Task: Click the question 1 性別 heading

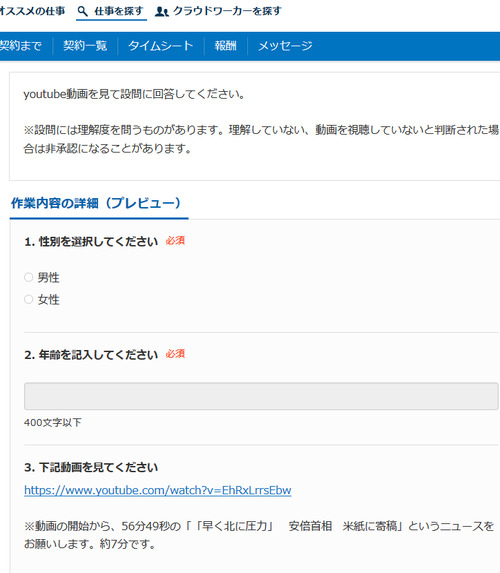Action: pyautogui.click(x=91, y=242)
